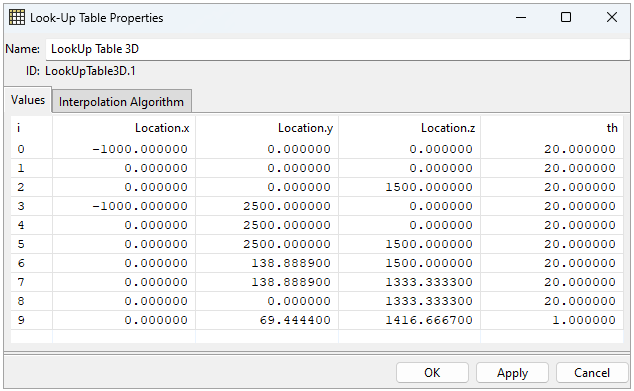Select the Values tab
The width and height of the screenshot is (634, 391).
click(28, 100)
